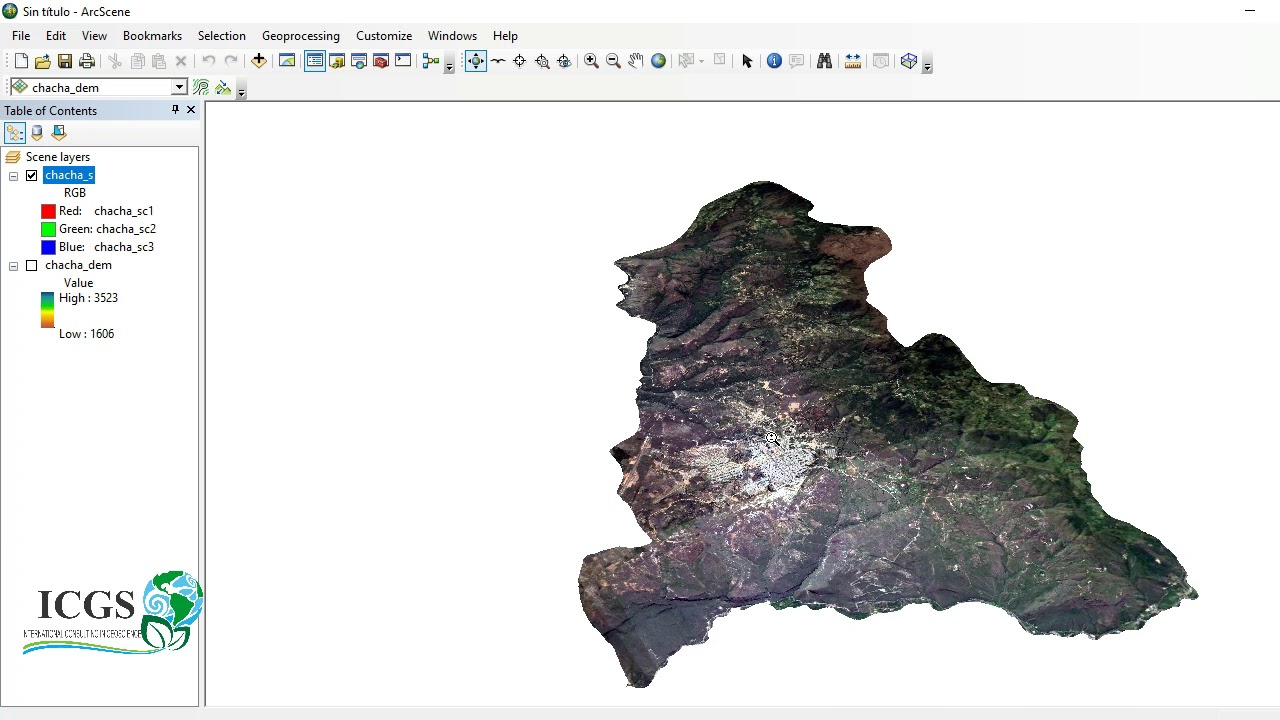Open the Find binoculars tool
The width and height of the screenshot is (1280, 720).
pyautogui.click(x=824, y=61)
